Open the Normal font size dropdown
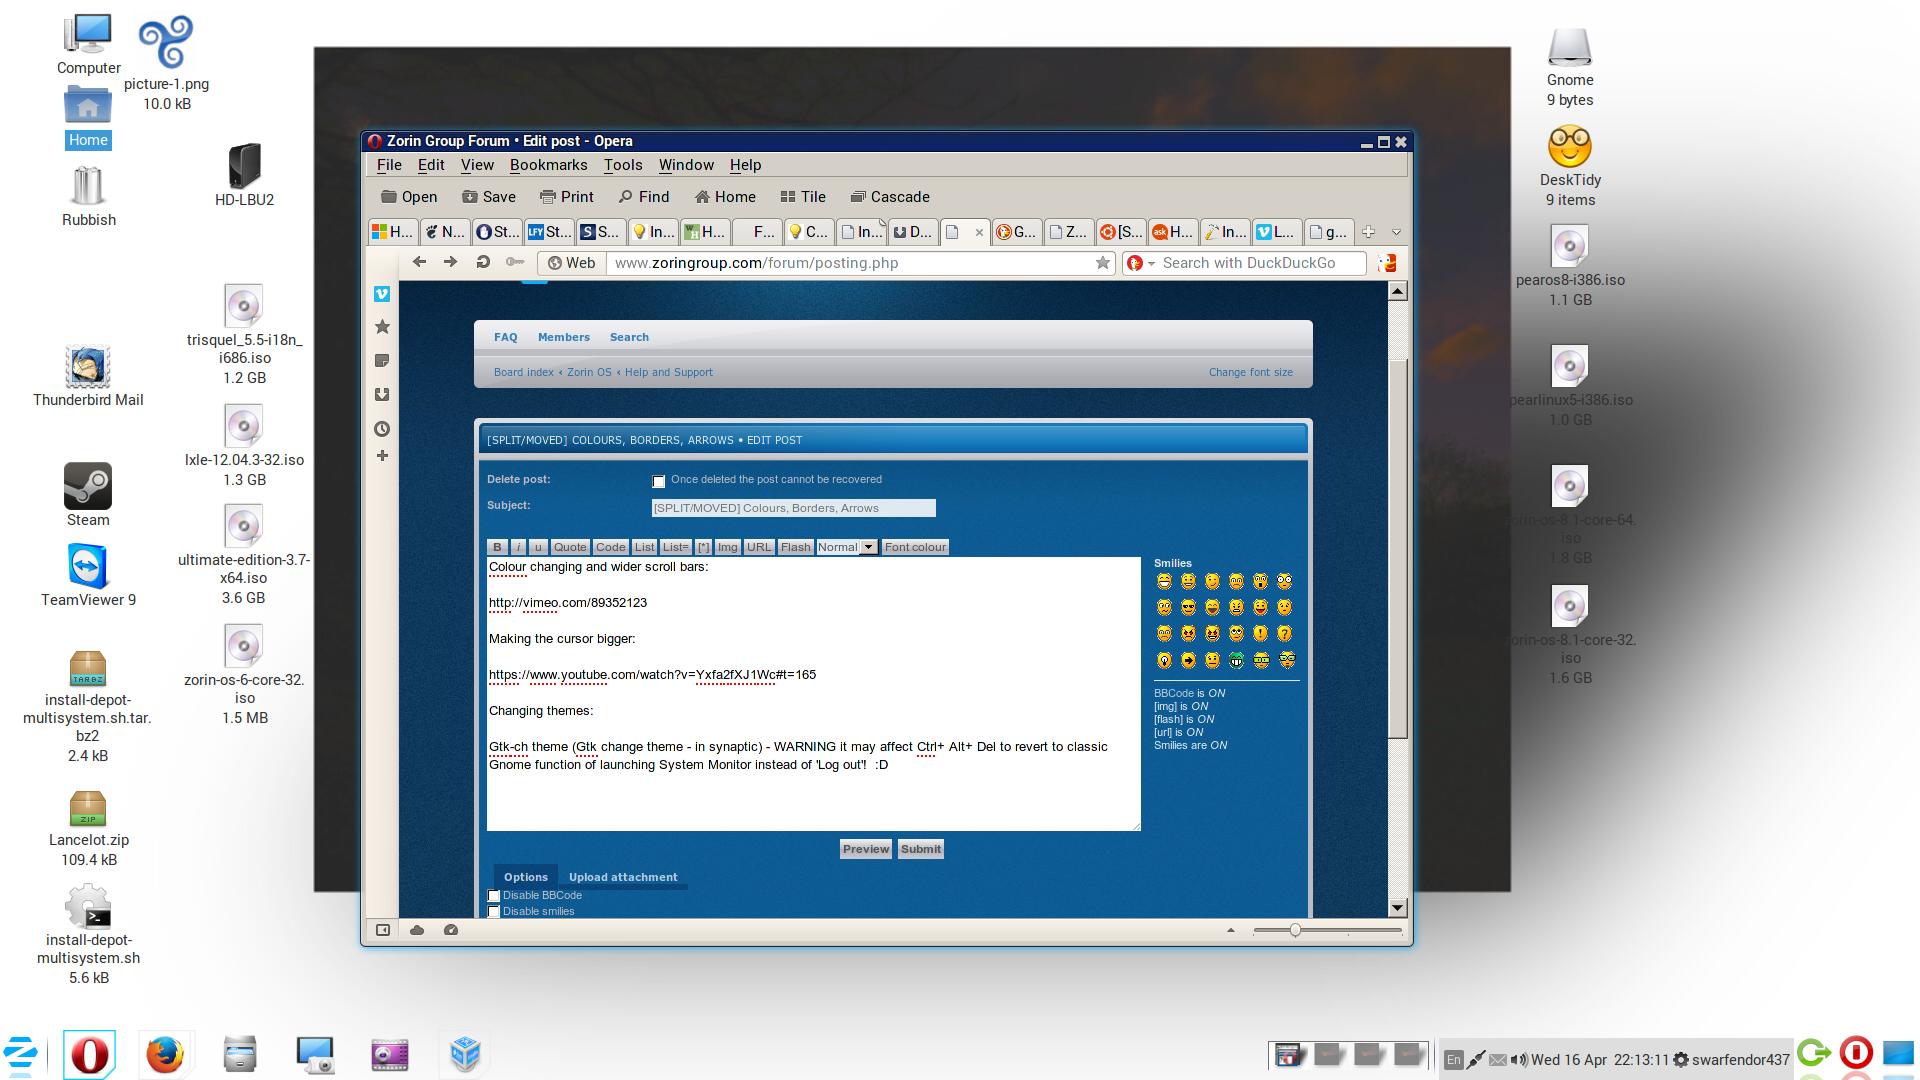1920x1080 pixels. [868, 547]
